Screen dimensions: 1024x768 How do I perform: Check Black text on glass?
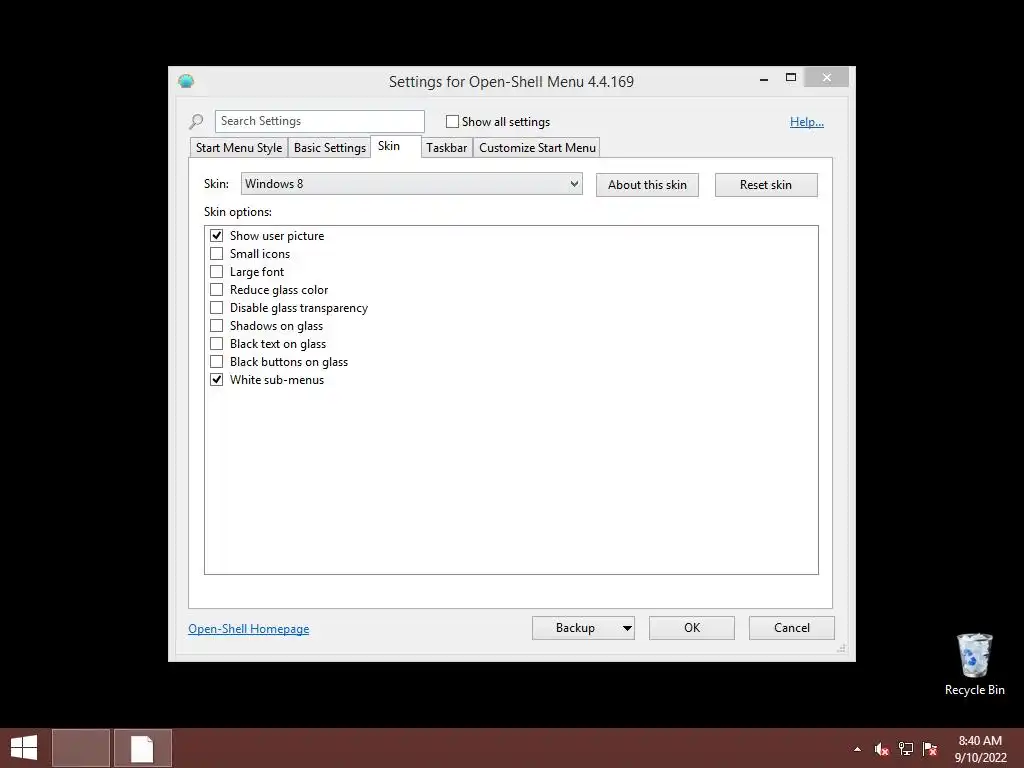pos(216,344)
